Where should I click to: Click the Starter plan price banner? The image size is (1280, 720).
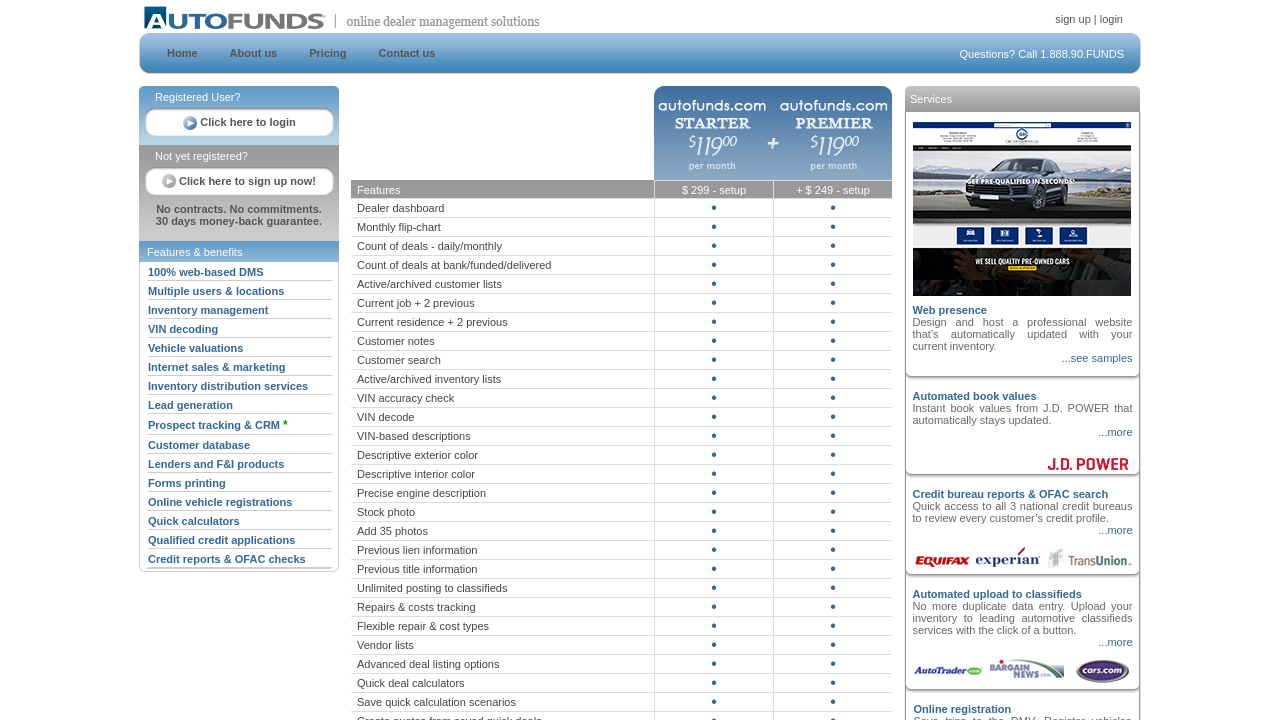[712, 133]
